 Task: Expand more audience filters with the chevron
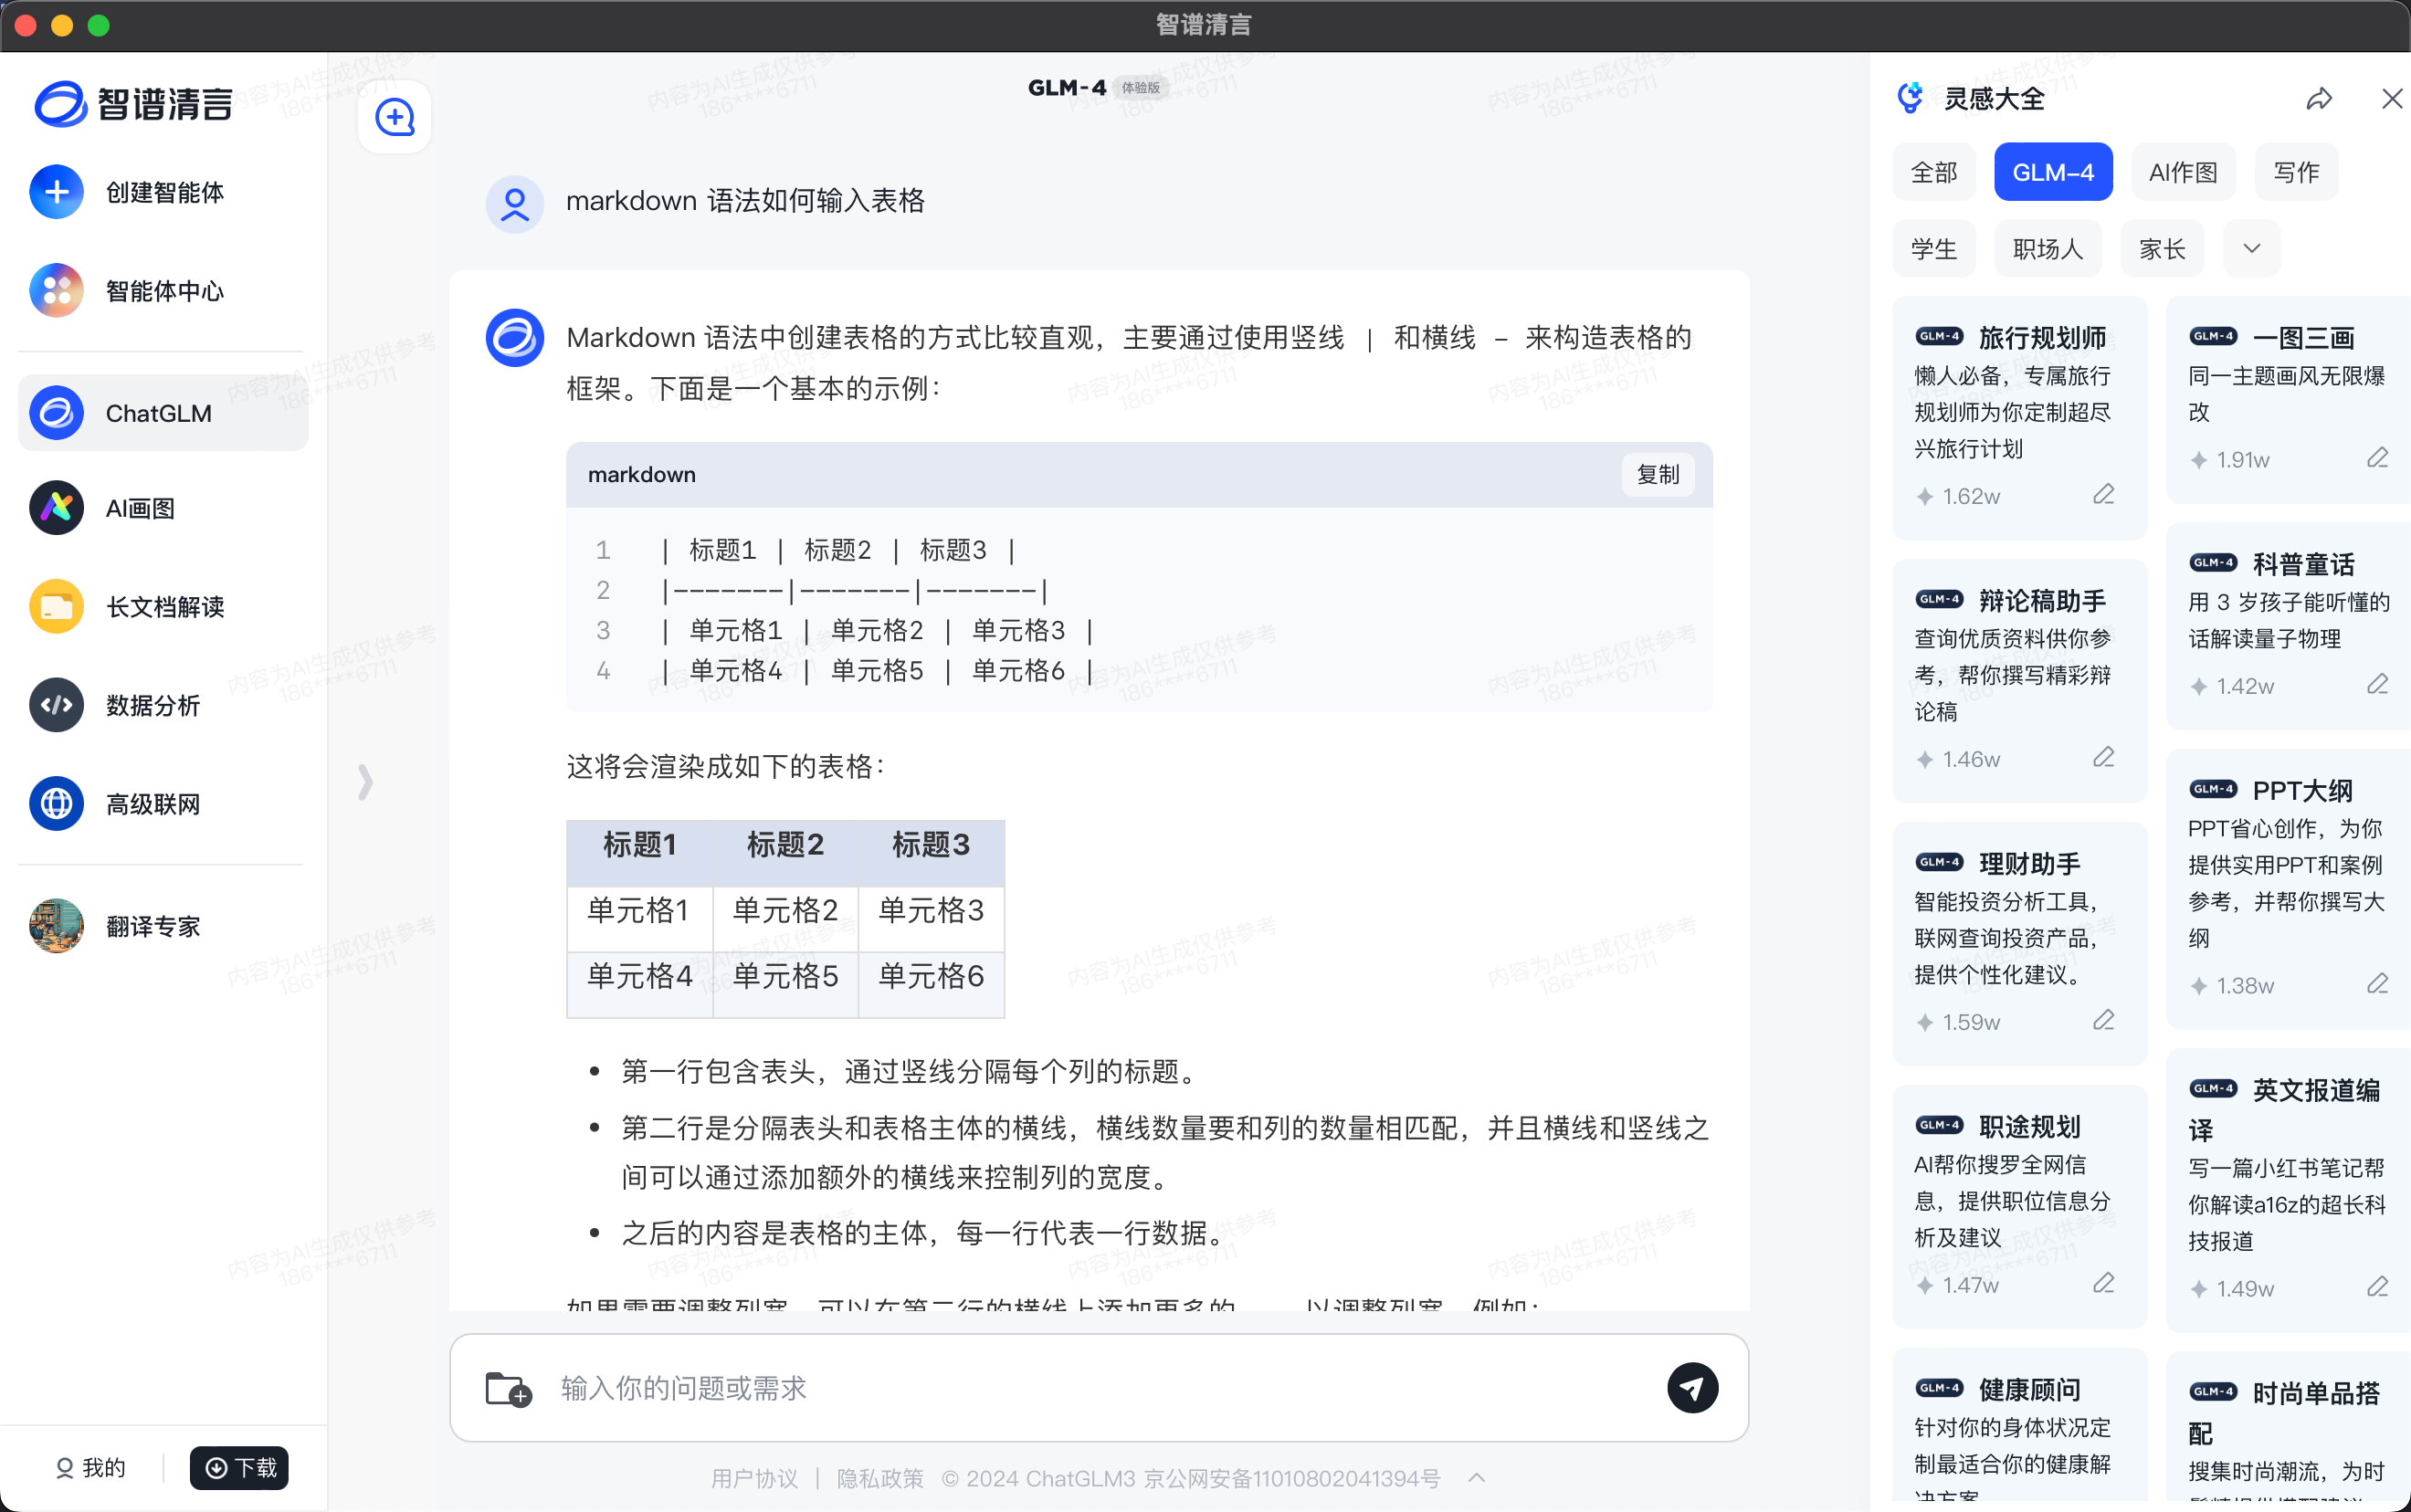tap(2252, 247)
